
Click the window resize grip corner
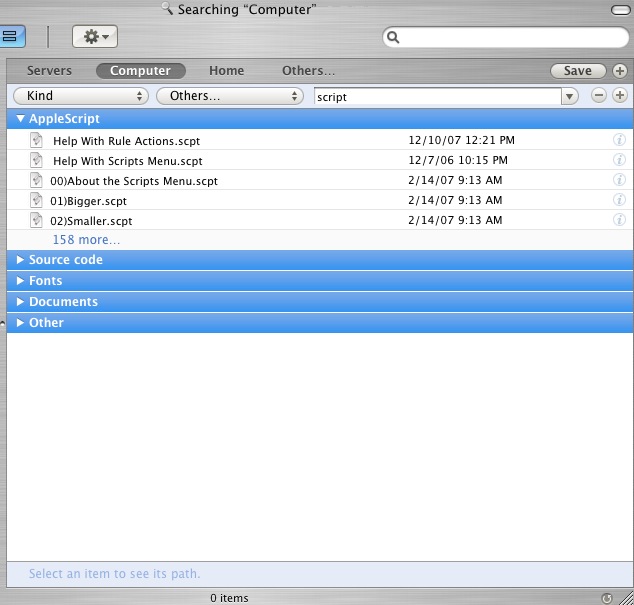627,598
